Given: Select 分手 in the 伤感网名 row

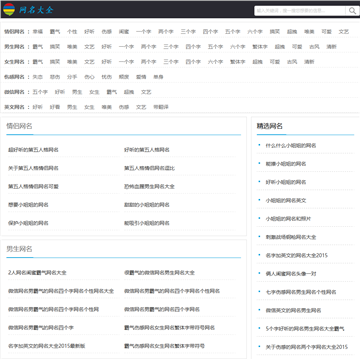Looking at the screenshot, I should click(x=72, y=77).
